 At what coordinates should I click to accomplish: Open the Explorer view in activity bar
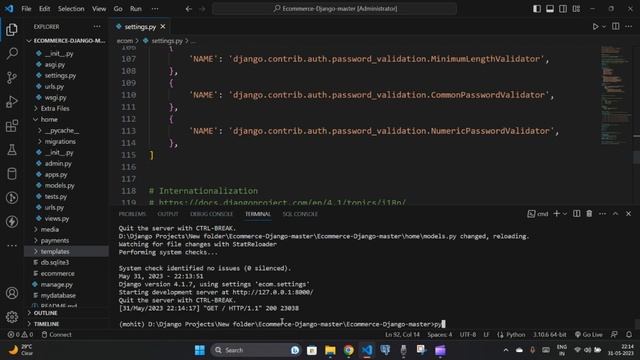(x=12, y=29)
